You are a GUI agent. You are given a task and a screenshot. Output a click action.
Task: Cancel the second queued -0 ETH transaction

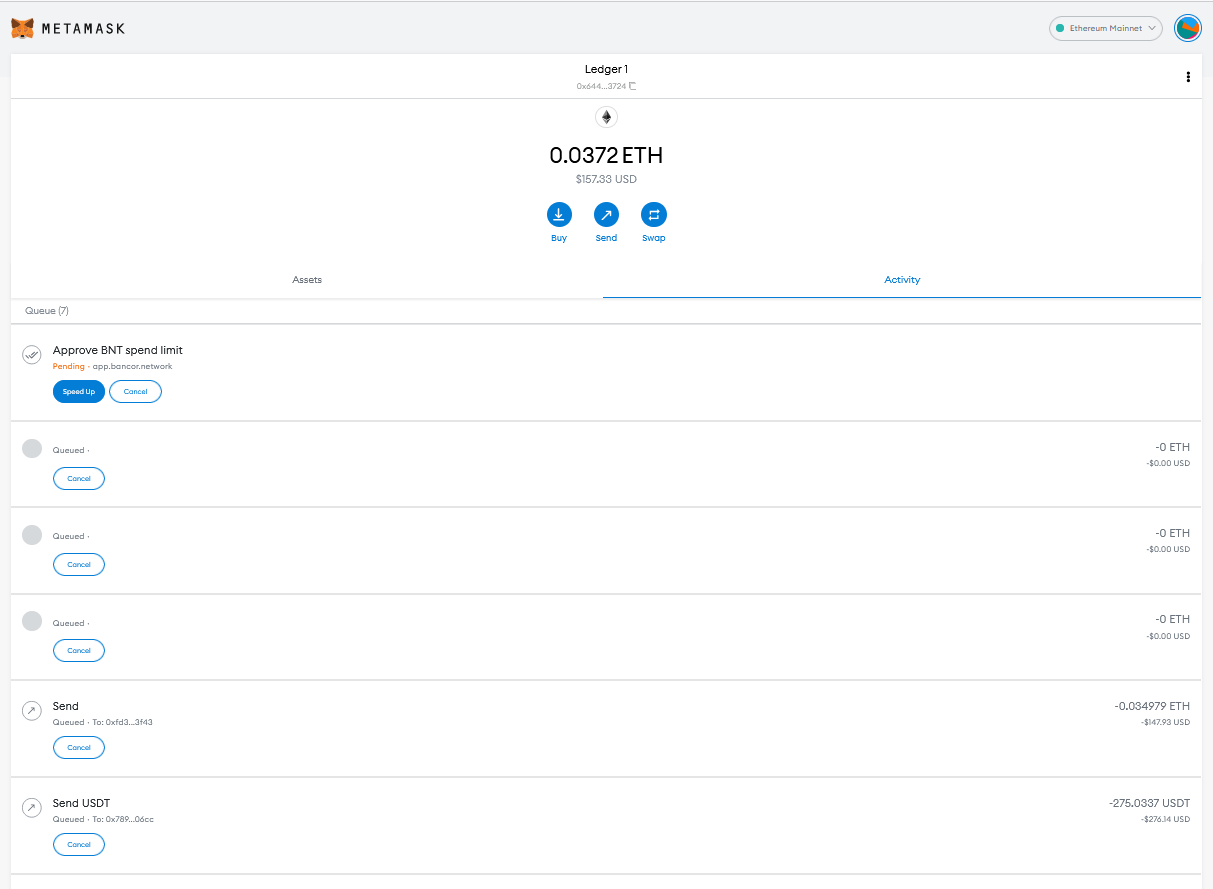(79, 564)
